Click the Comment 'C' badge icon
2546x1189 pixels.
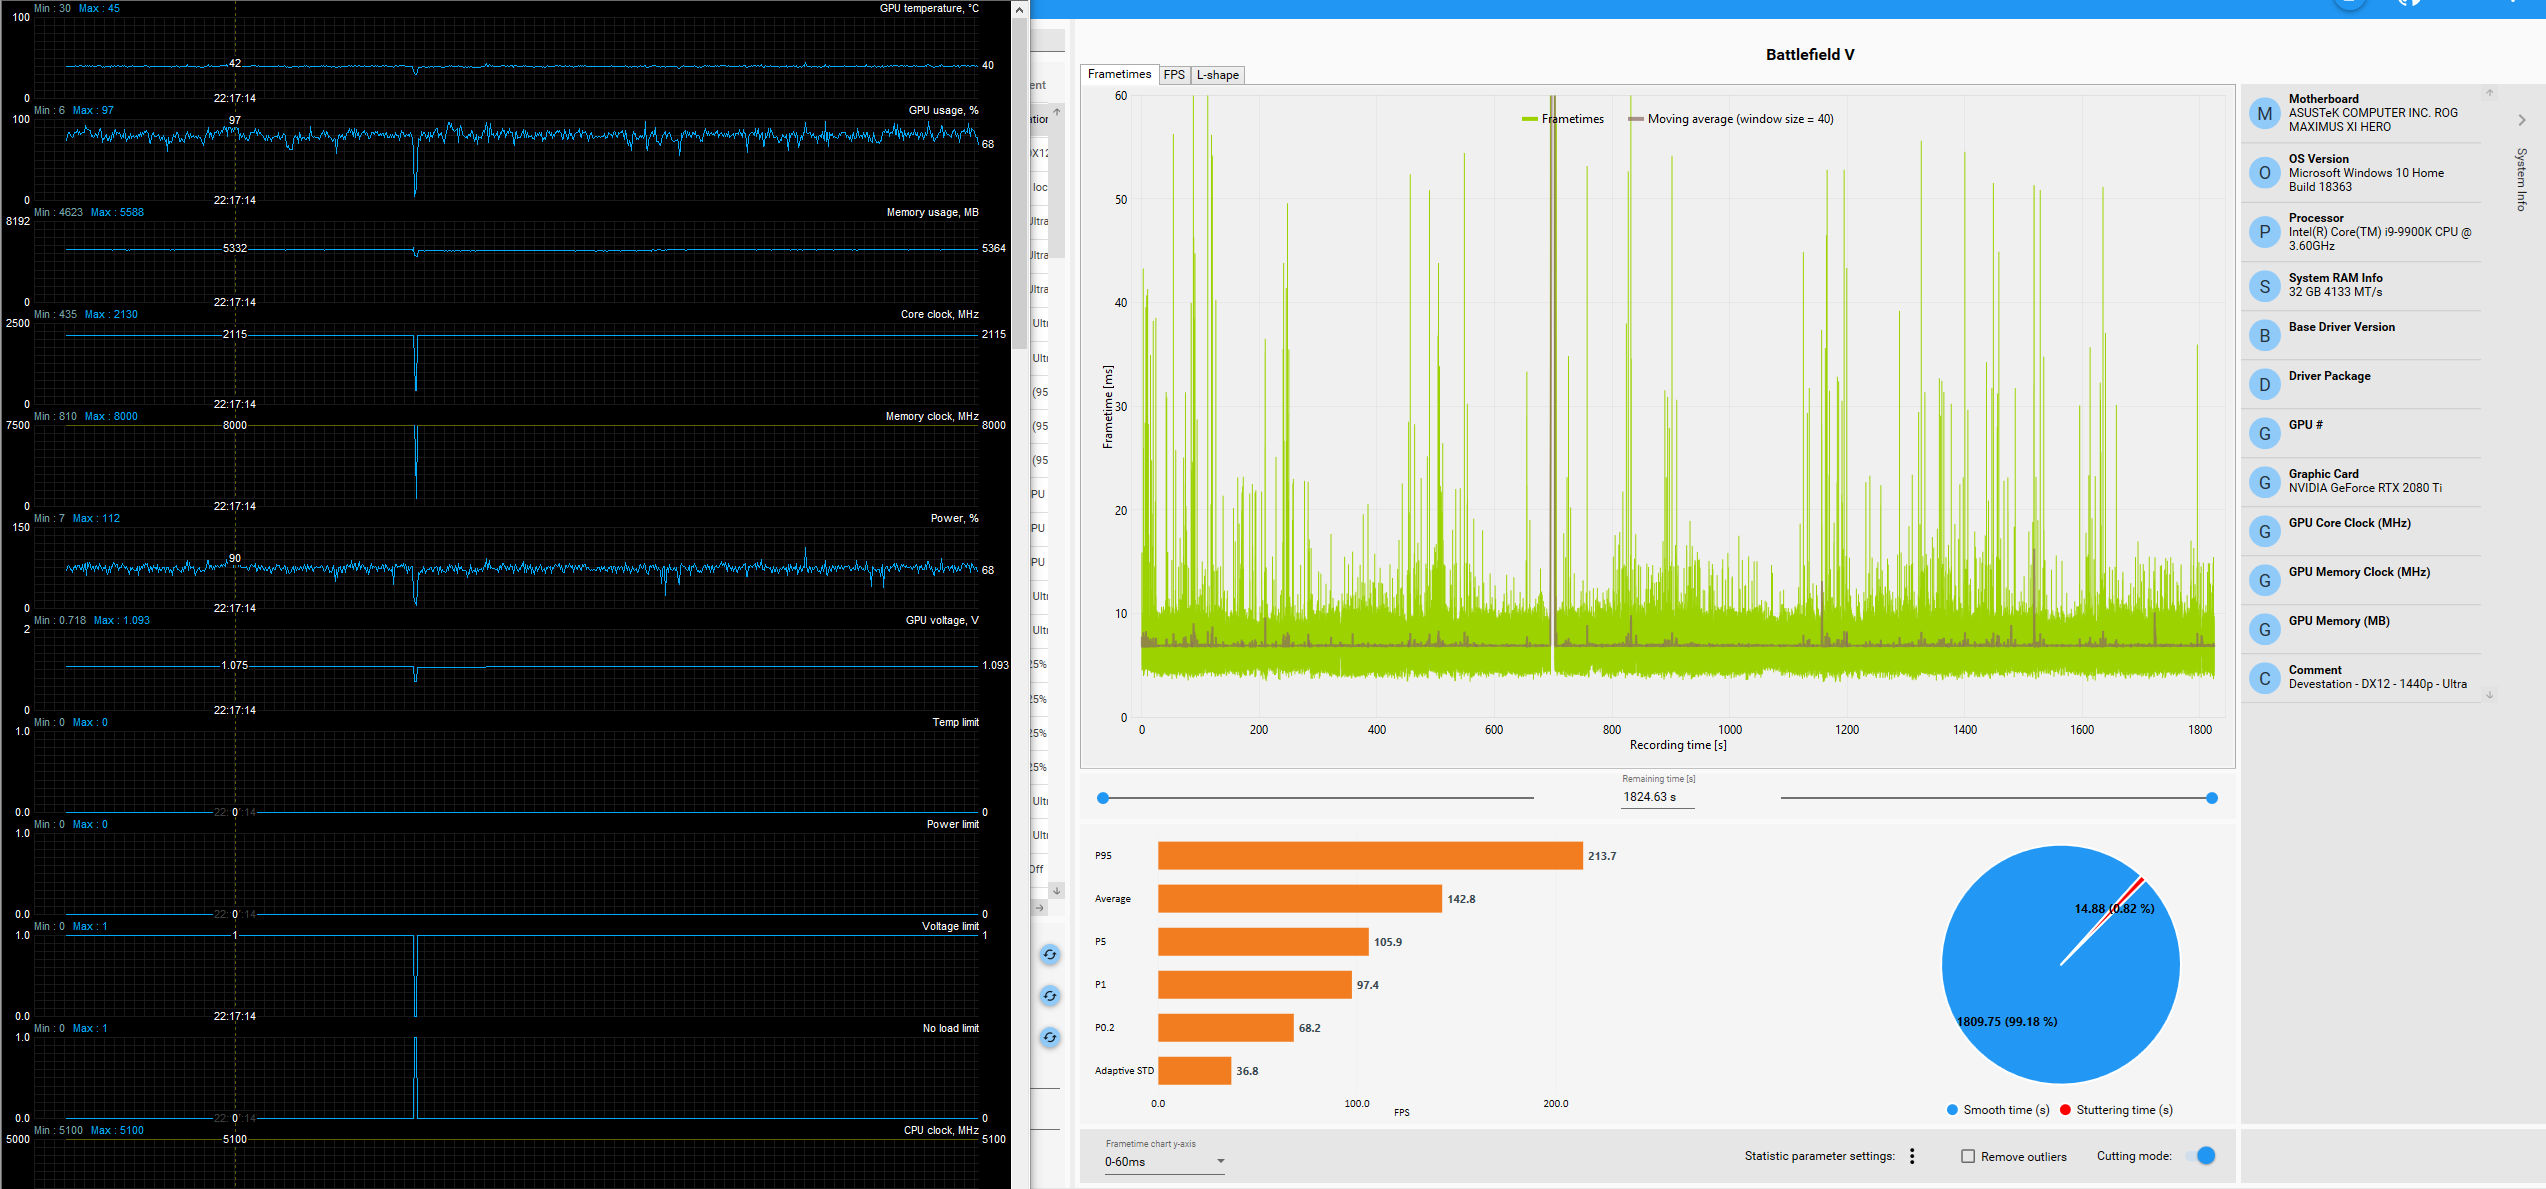(x=2264, y=678)
